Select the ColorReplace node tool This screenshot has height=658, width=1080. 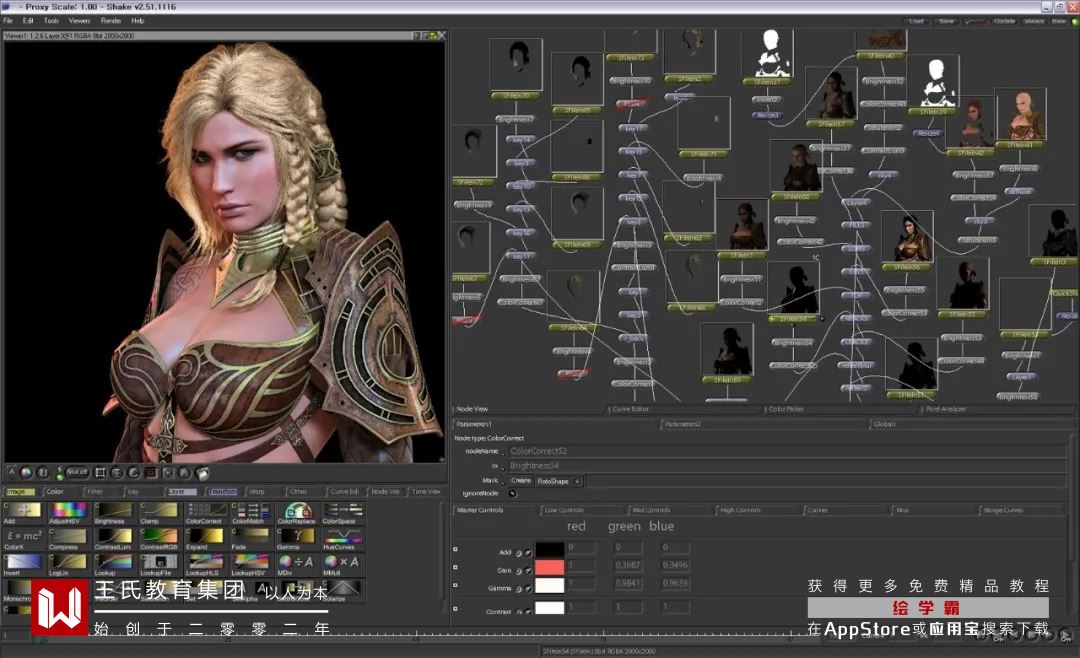point(296,511)
